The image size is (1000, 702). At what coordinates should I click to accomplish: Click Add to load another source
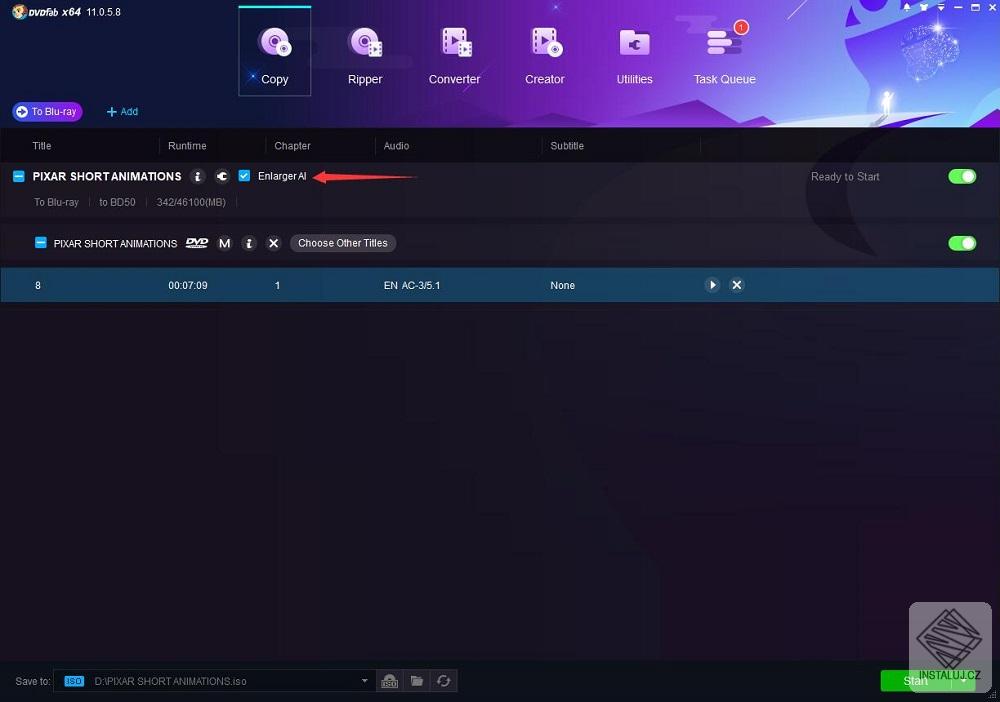click(x=121, y=111)
